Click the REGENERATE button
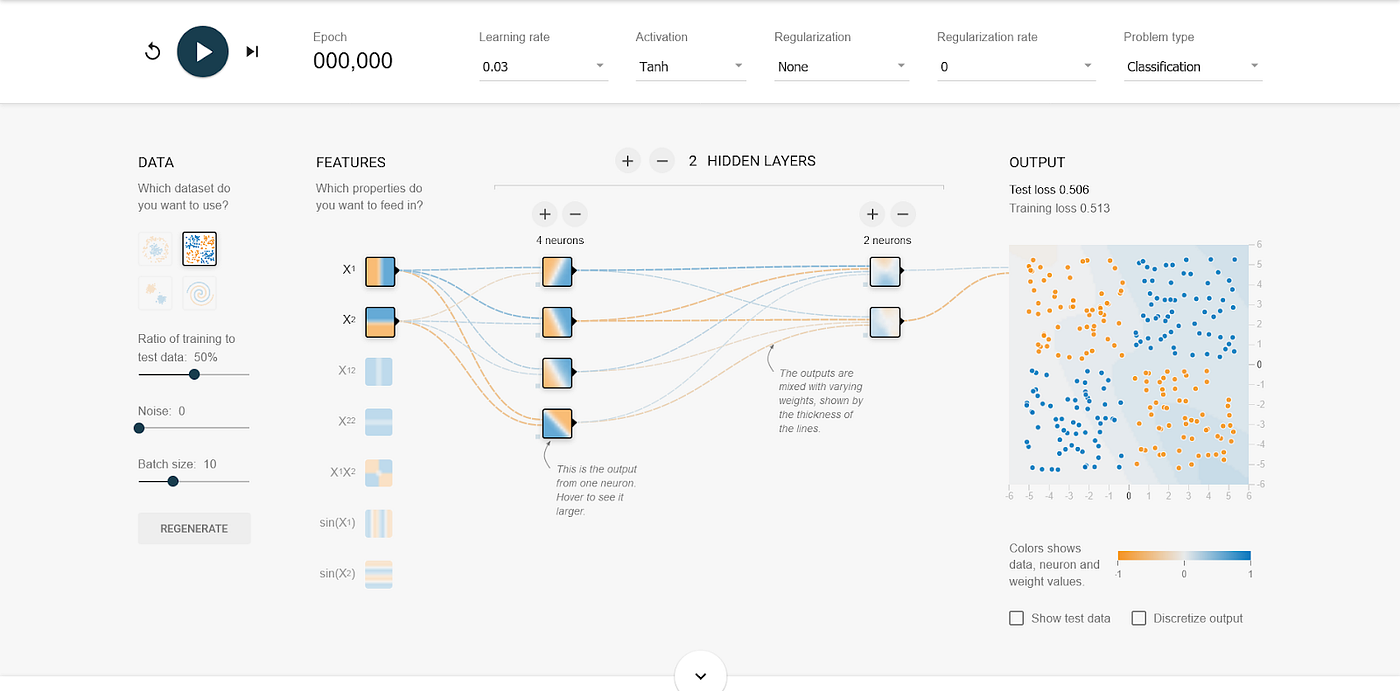 click(x=194, y=528)
